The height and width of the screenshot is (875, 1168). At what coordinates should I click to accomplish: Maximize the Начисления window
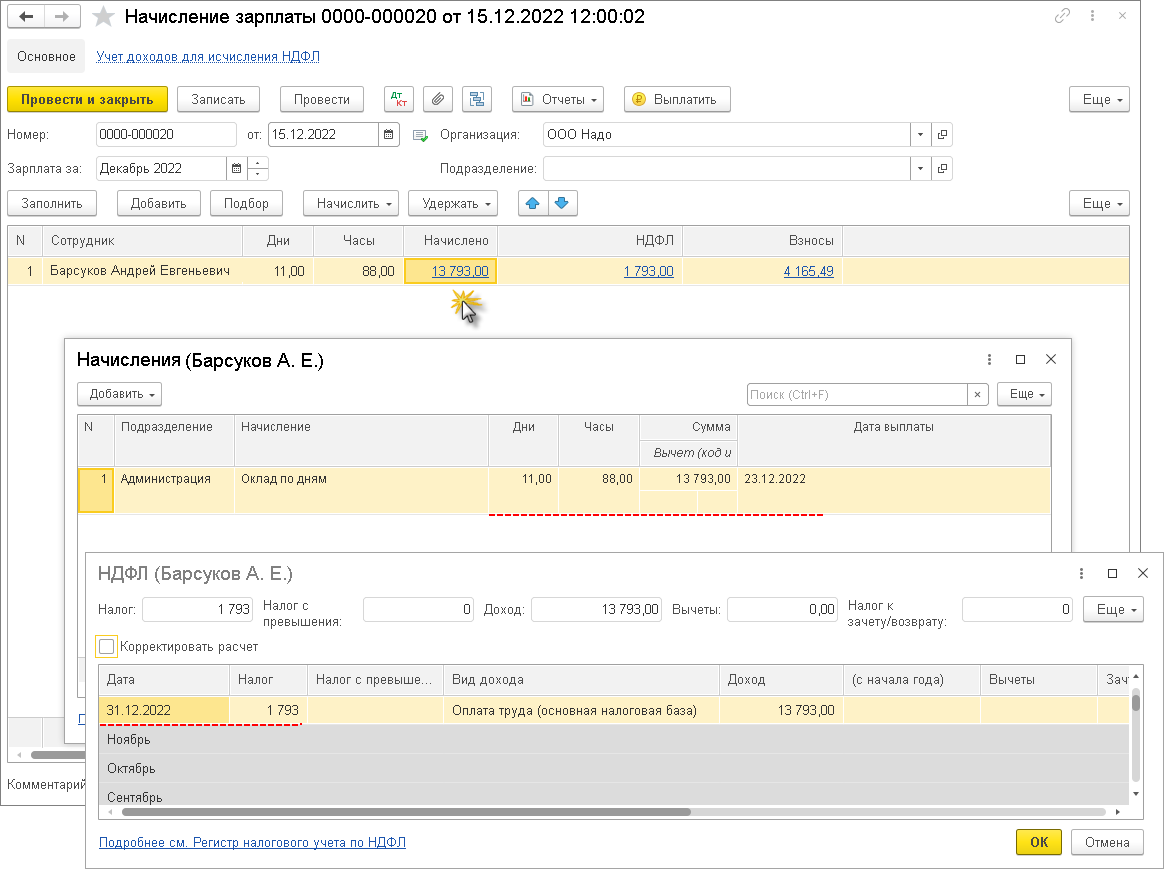[x=1021, y=360]
